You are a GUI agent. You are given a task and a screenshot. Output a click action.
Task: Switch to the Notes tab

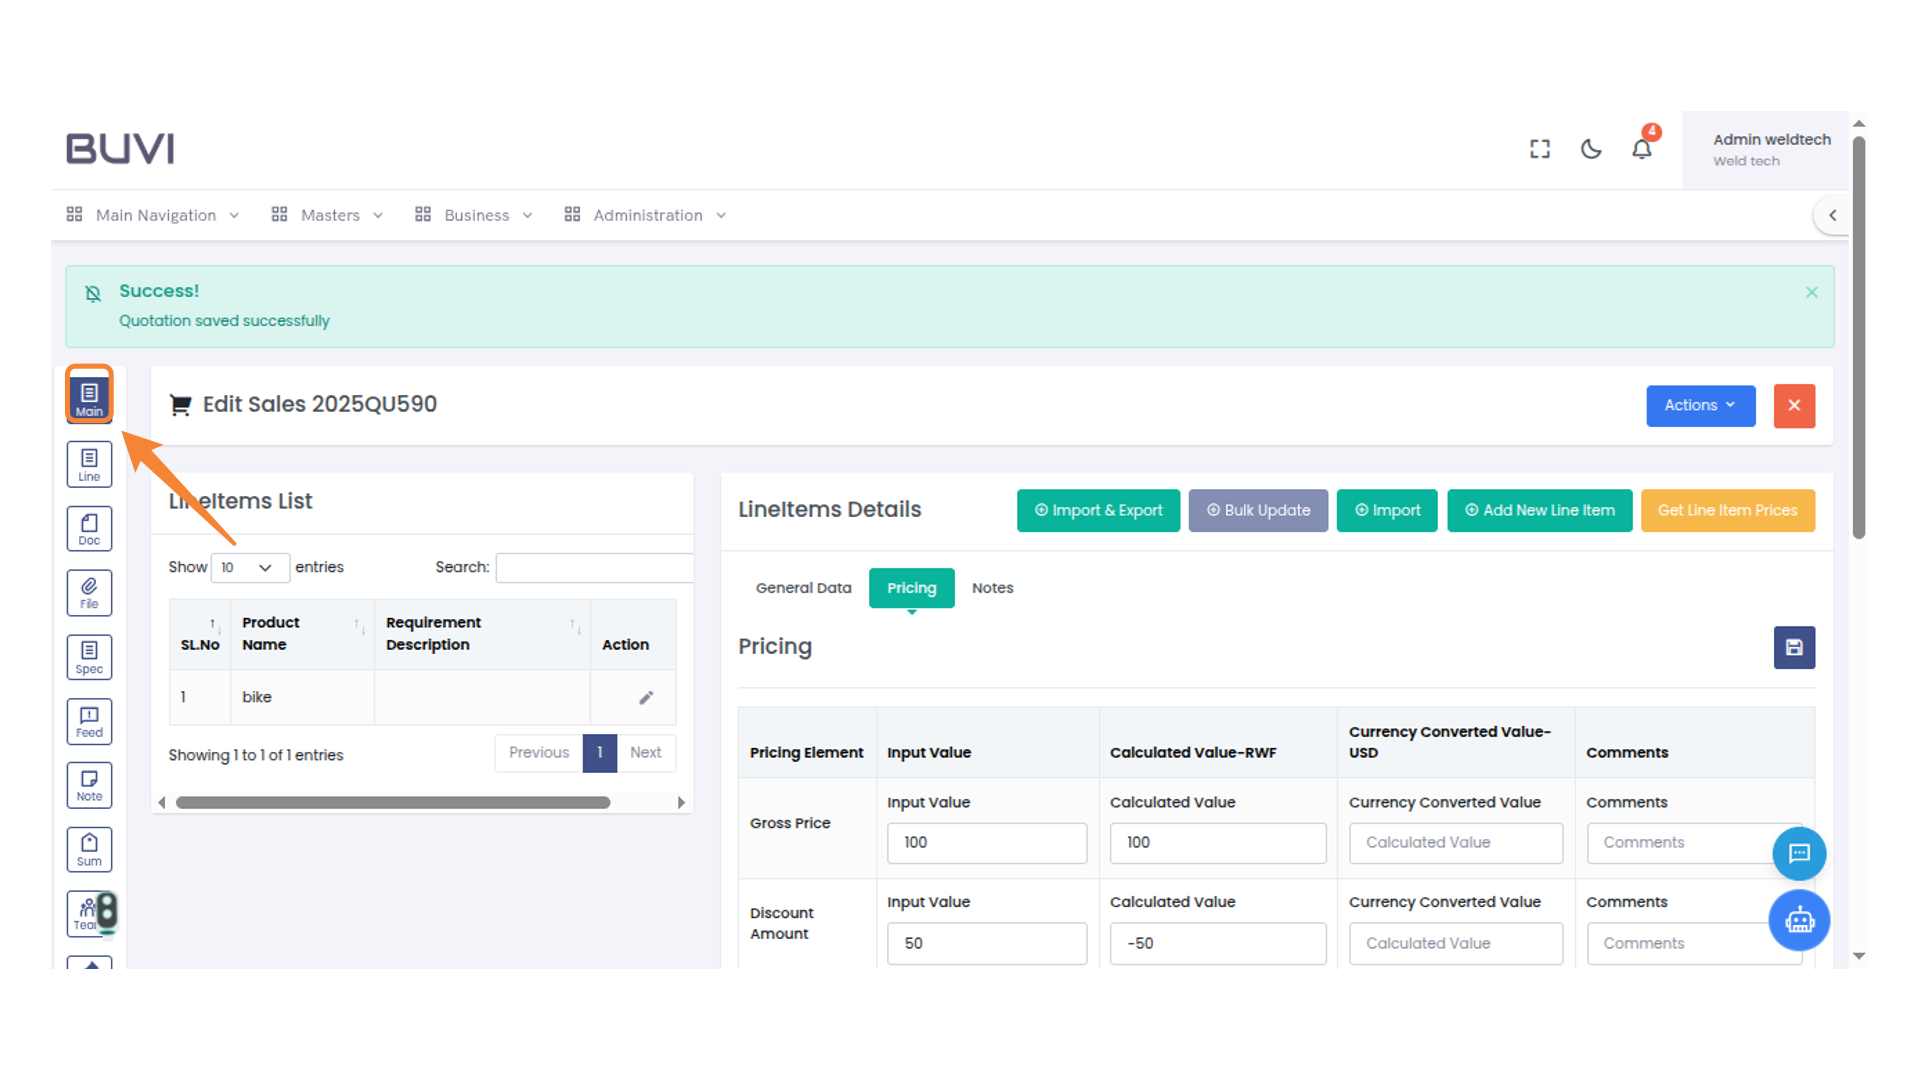[x=992, y=588]
